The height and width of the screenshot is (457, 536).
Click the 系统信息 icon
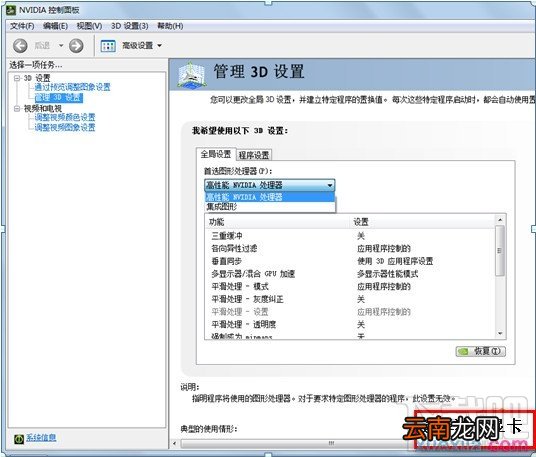19,438
